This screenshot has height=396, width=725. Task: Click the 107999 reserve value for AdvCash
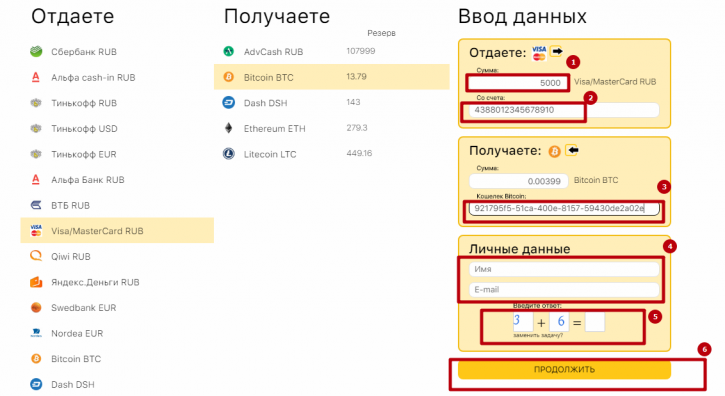361,51
